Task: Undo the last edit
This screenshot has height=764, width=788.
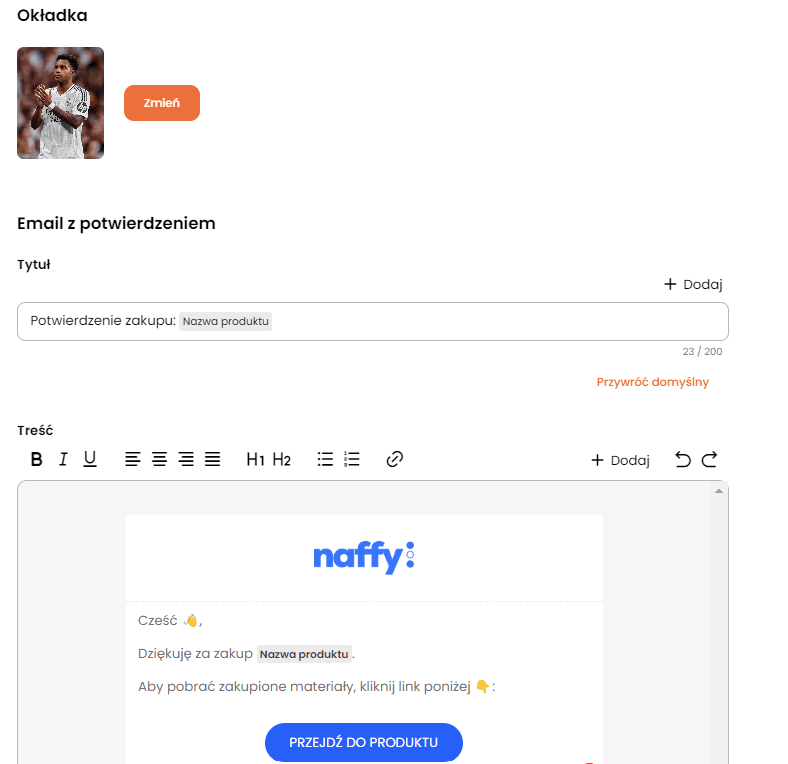Action: (x=682, y=459)
